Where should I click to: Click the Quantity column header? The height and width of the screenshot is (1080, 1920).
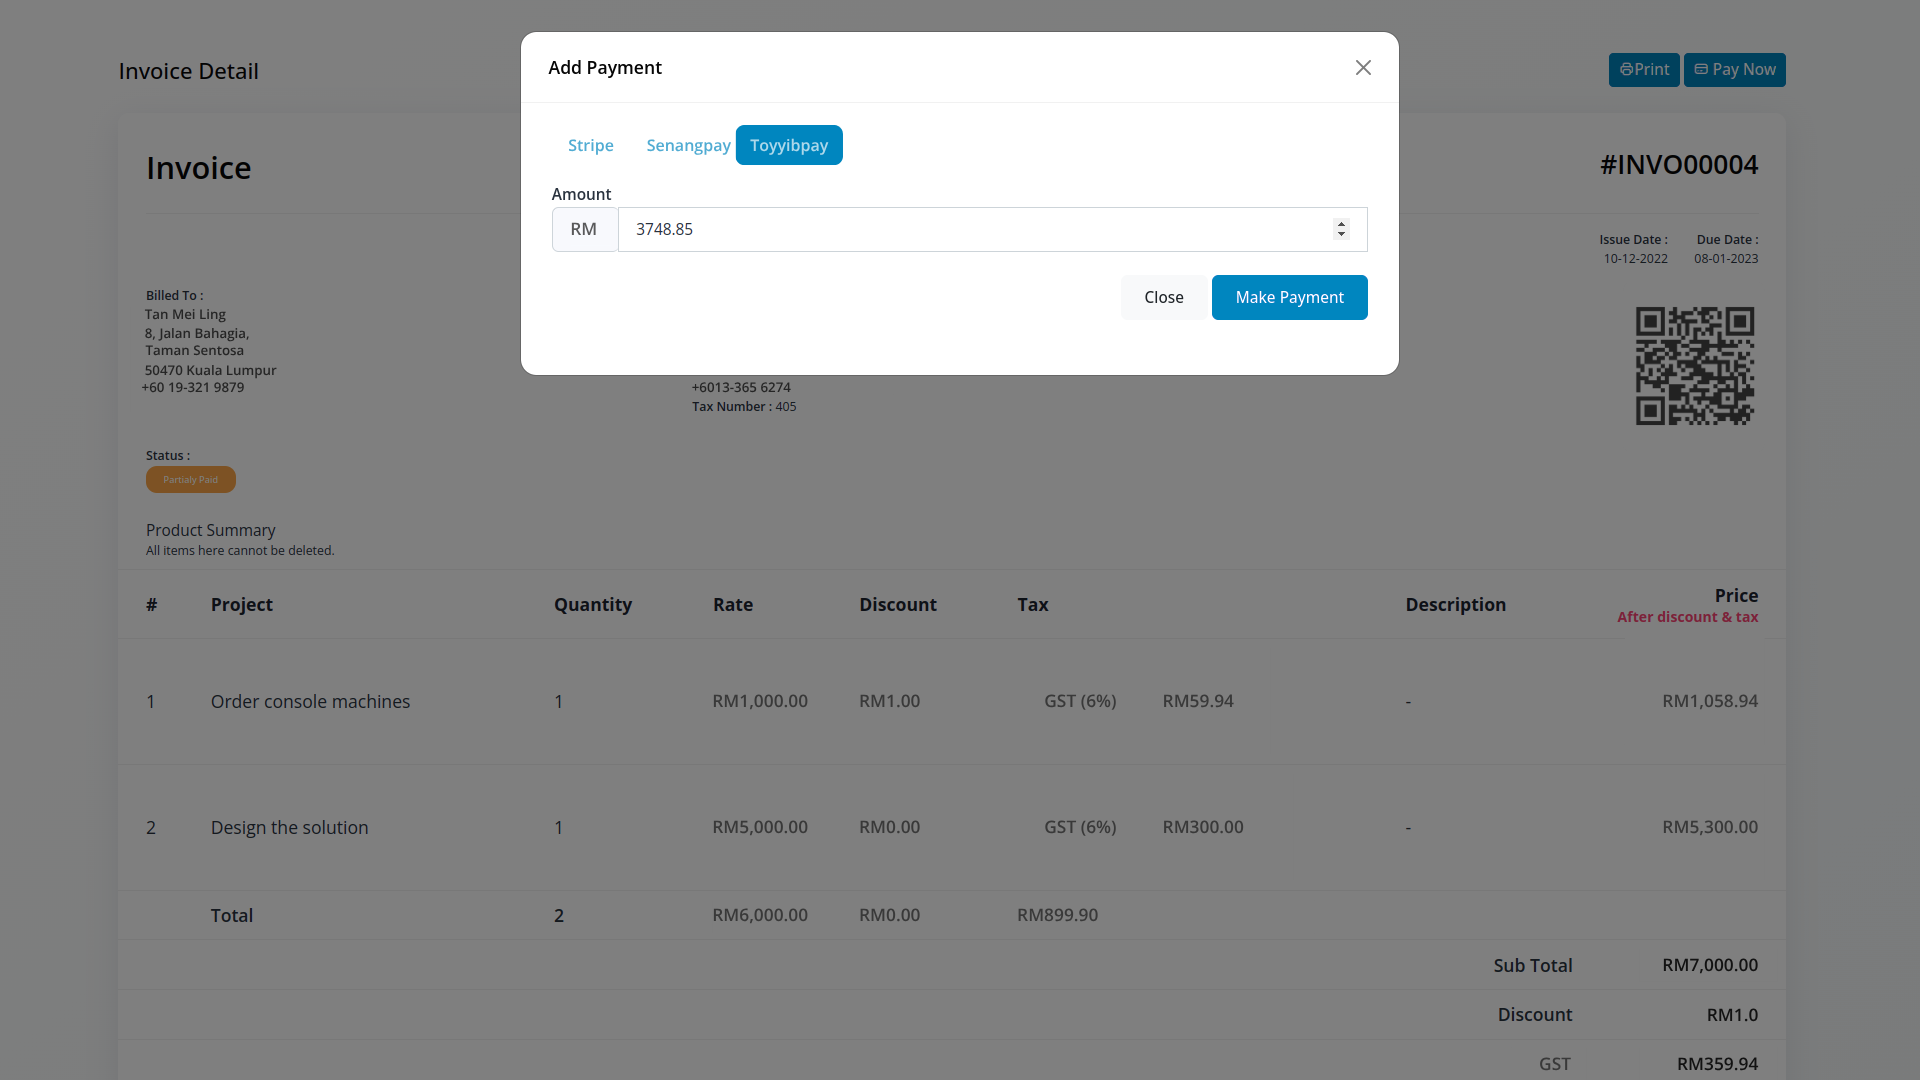coord(592,605)
